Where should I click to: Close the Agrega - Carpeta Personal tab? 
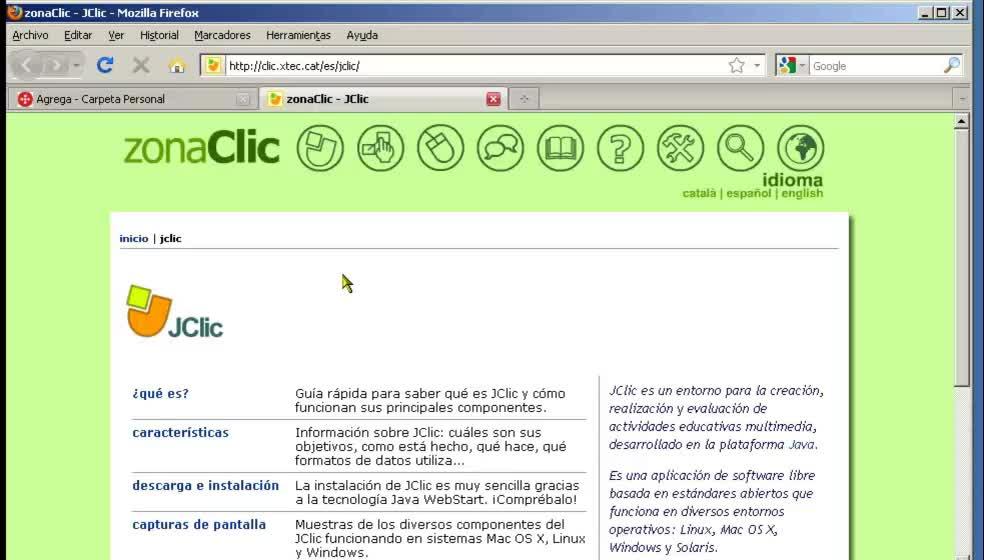[243, 99]
